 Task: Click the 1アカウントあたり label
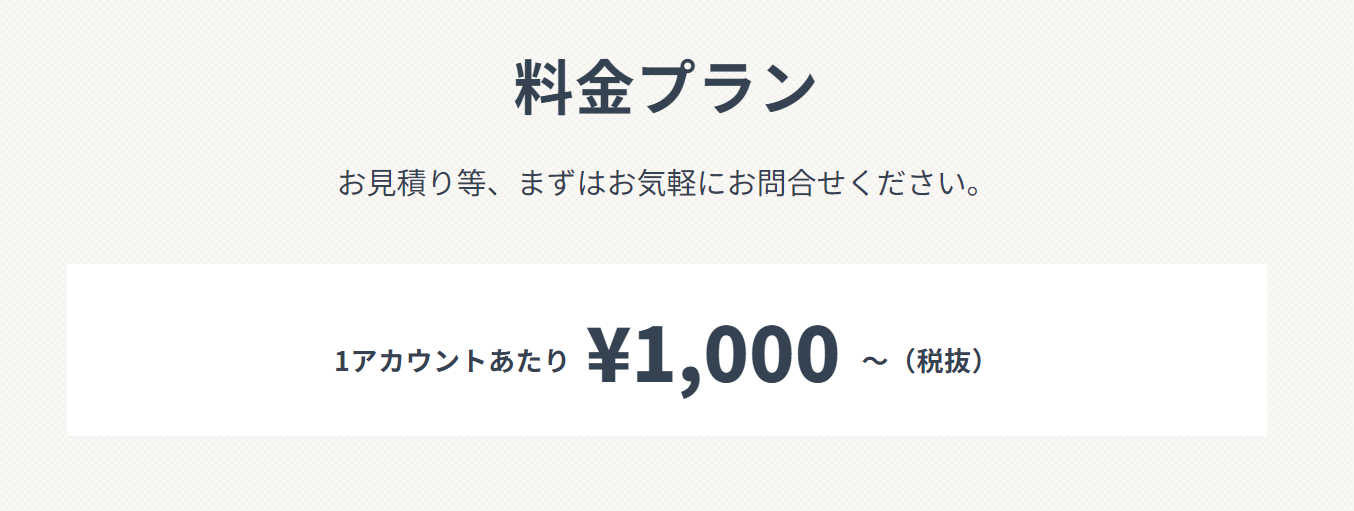click(x=451, y=361)
